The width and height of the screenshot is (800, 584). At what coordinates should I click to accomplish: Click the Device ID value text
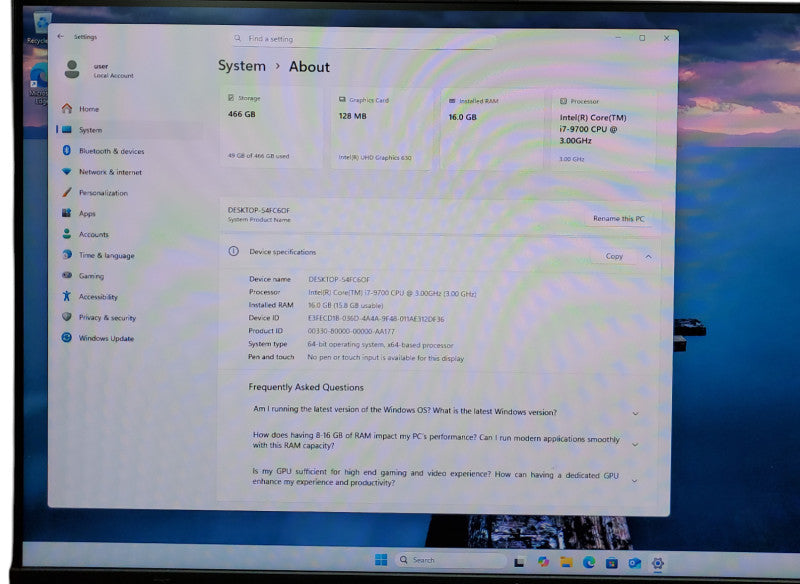(376, 319)
